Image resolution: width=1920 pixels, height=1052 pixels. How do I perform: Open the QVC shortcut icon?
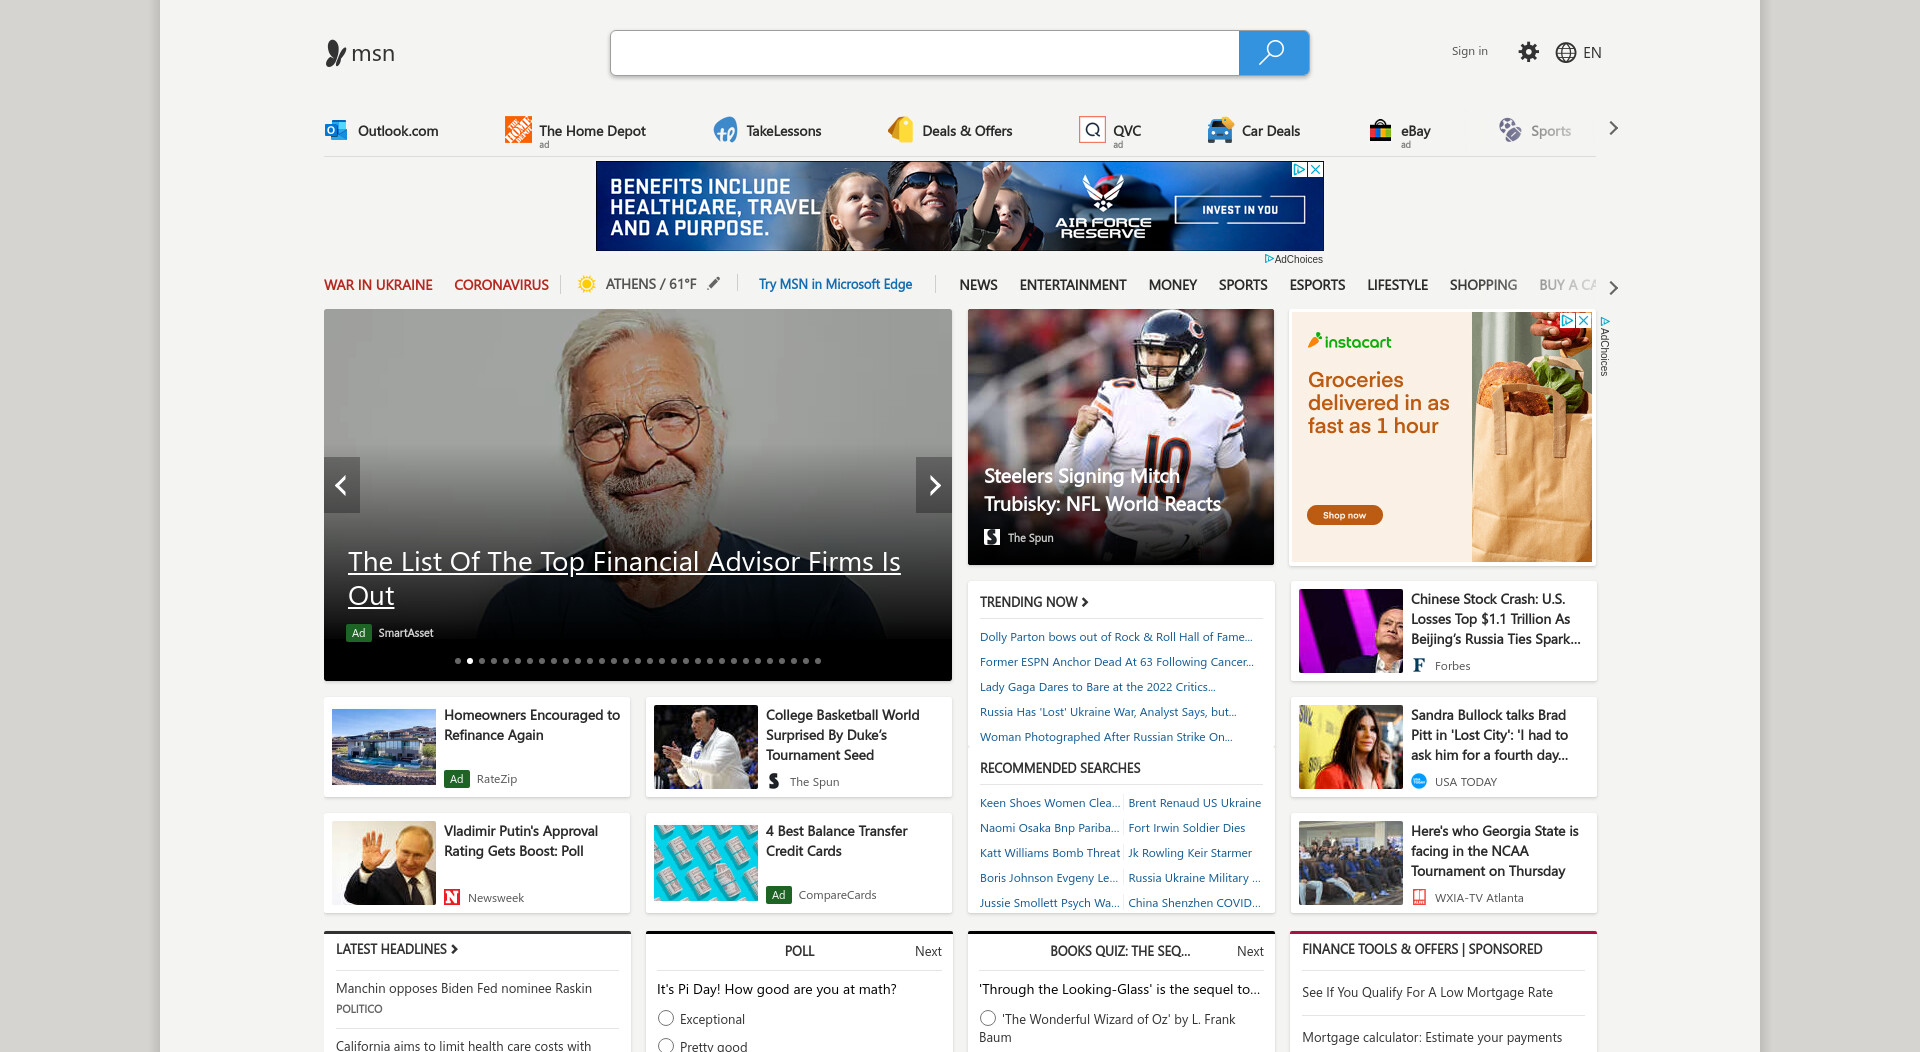coord(1093,130)
